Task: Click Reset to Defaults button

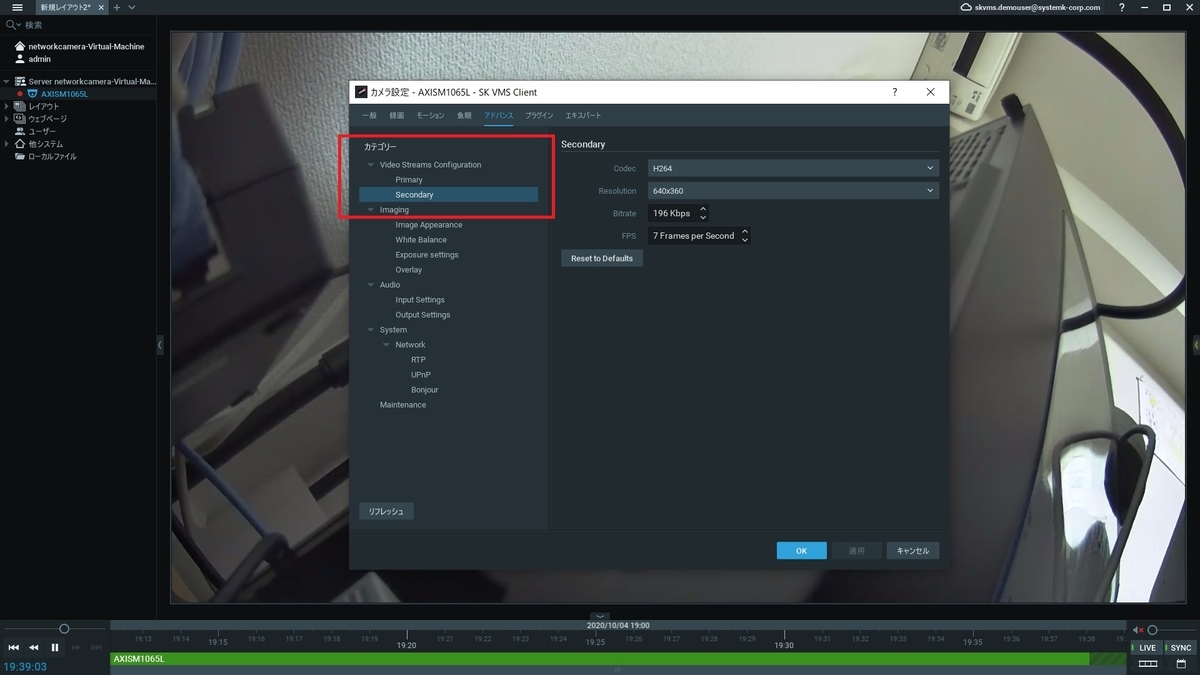Action: [602, 258]
